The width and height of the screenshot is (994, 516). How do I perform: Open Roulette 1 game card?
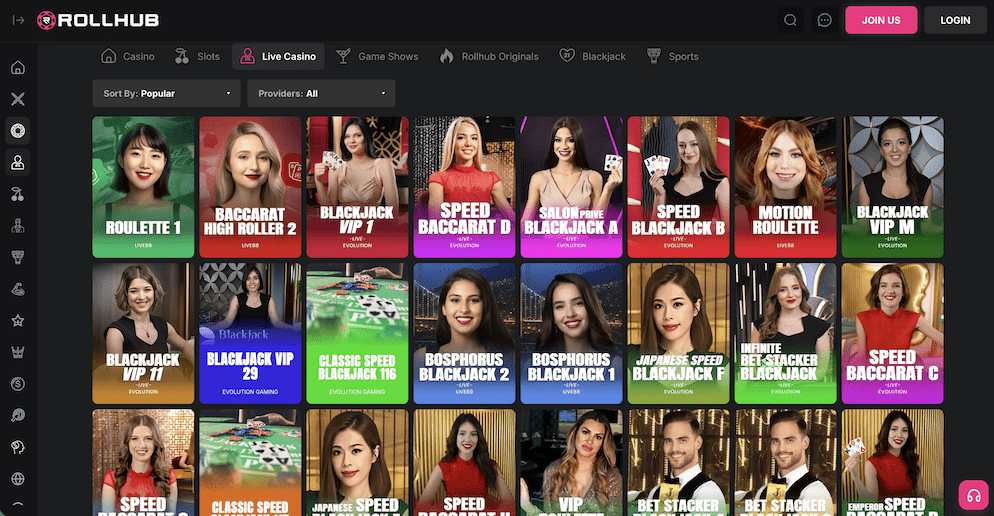point(143,187)
